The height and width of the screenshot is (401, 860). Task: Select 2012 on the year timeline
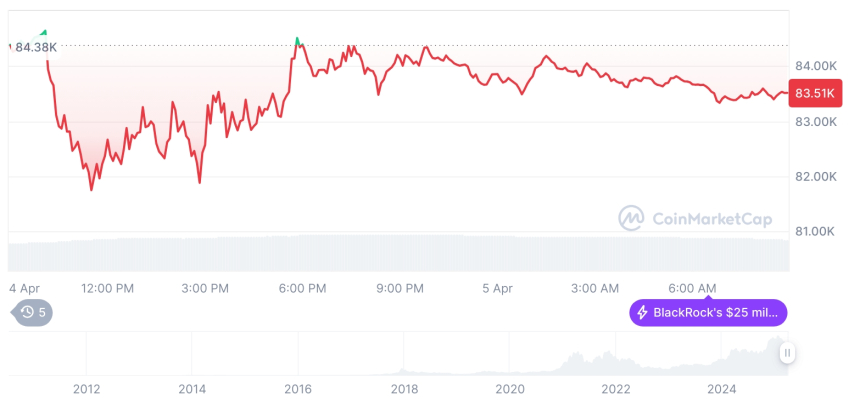pos(86,388)
